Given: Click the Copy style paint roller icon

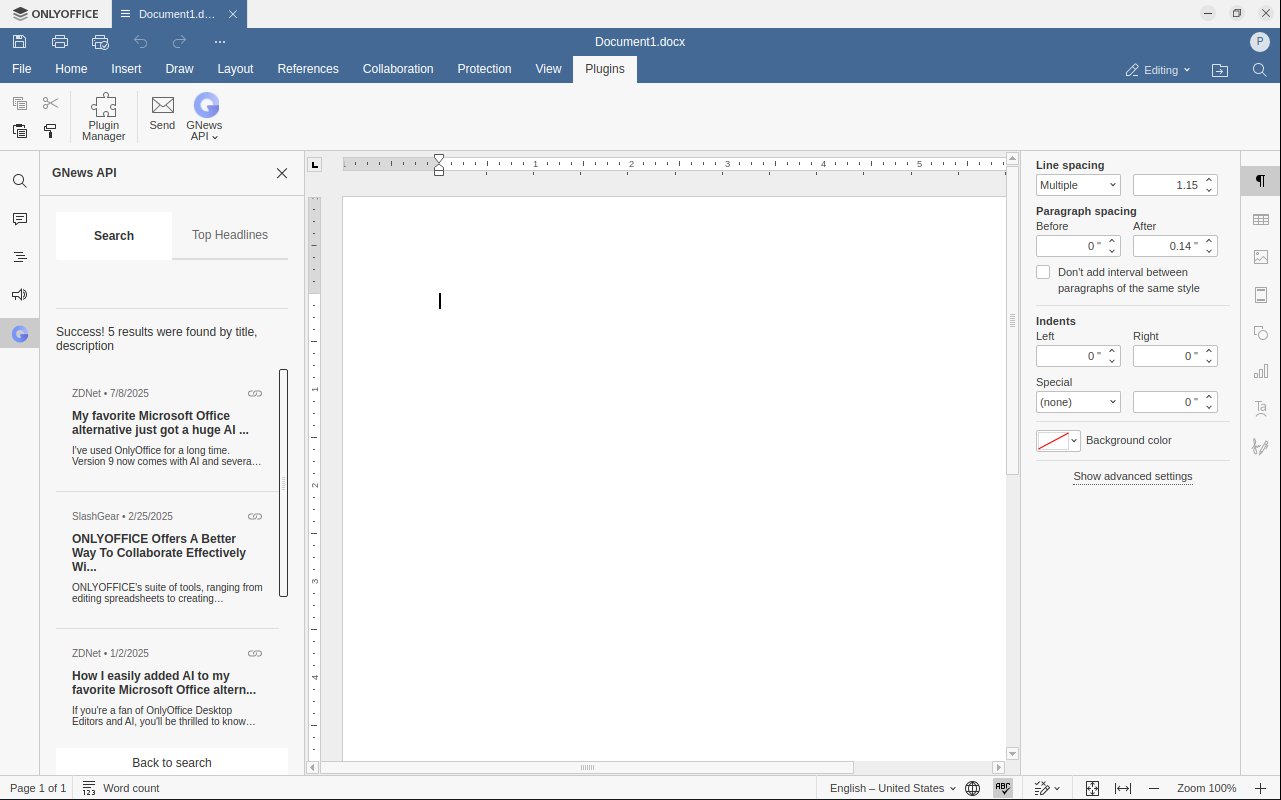Looking at the screenshot, I should (x=51, y=131).
